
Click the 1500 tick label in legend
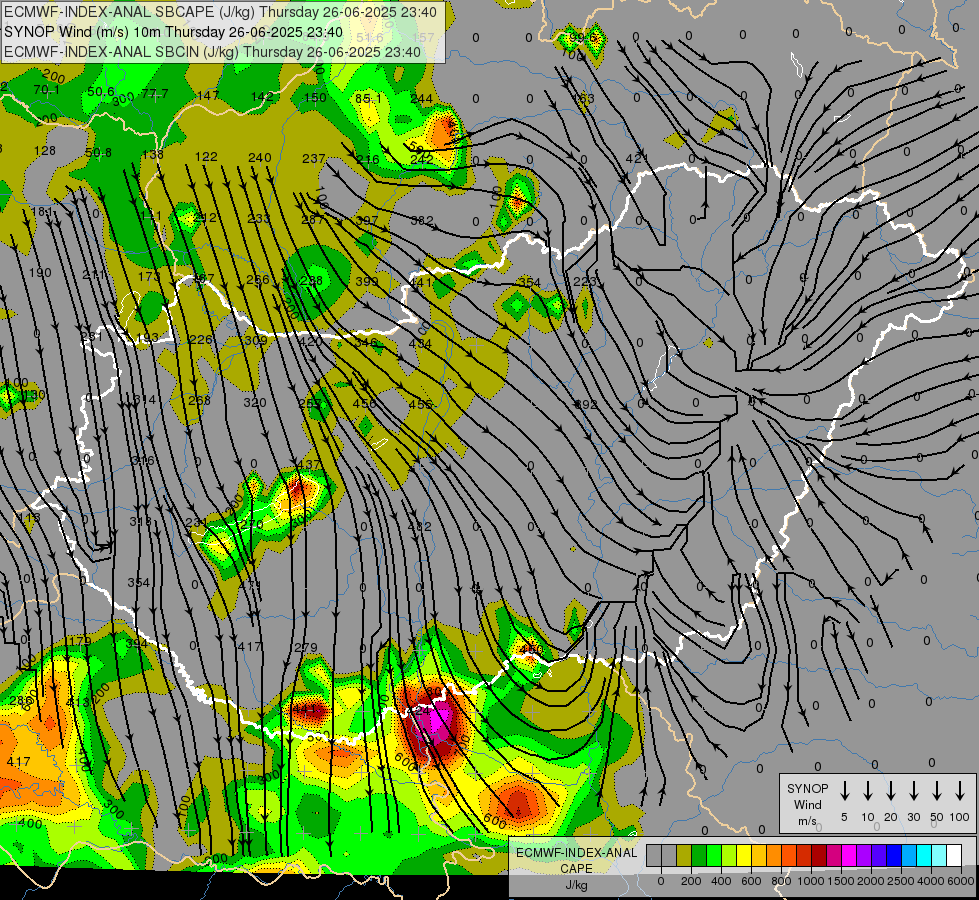coord(841,881)
